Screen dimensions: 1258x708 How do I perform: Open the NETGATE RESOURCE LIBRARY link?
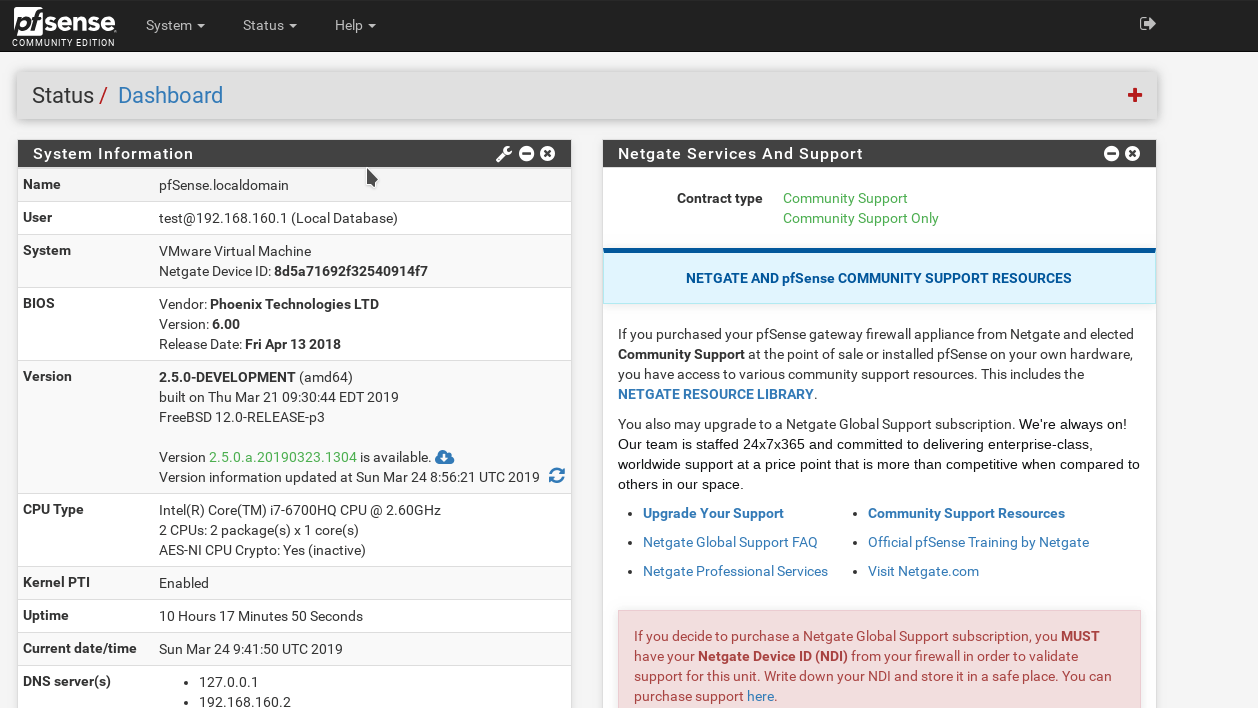click(x=716, y=394)
